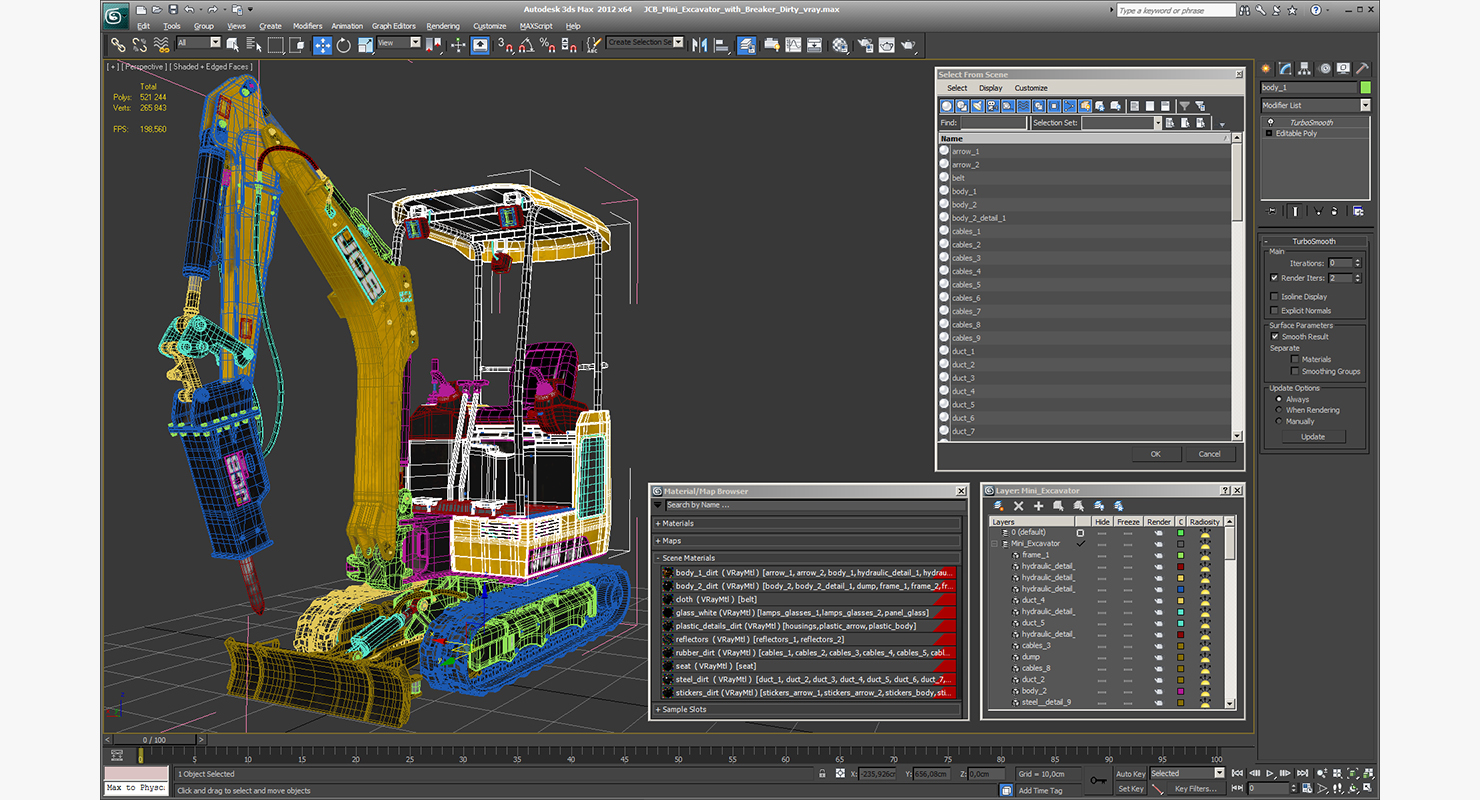1480x800 pixels.
Task: Activate Select and Uniform Scale tool
Action: (365, 45)
